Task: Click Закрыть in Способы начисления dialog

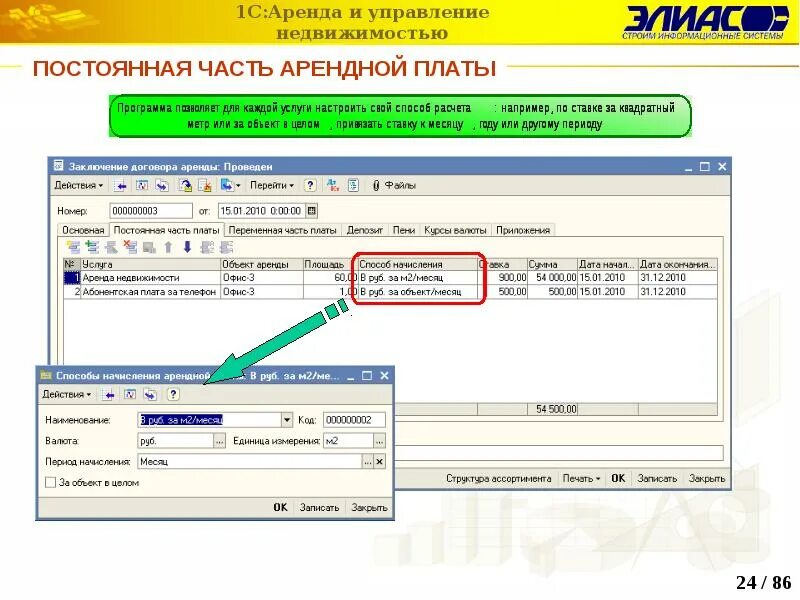Action: pos(369,508)
